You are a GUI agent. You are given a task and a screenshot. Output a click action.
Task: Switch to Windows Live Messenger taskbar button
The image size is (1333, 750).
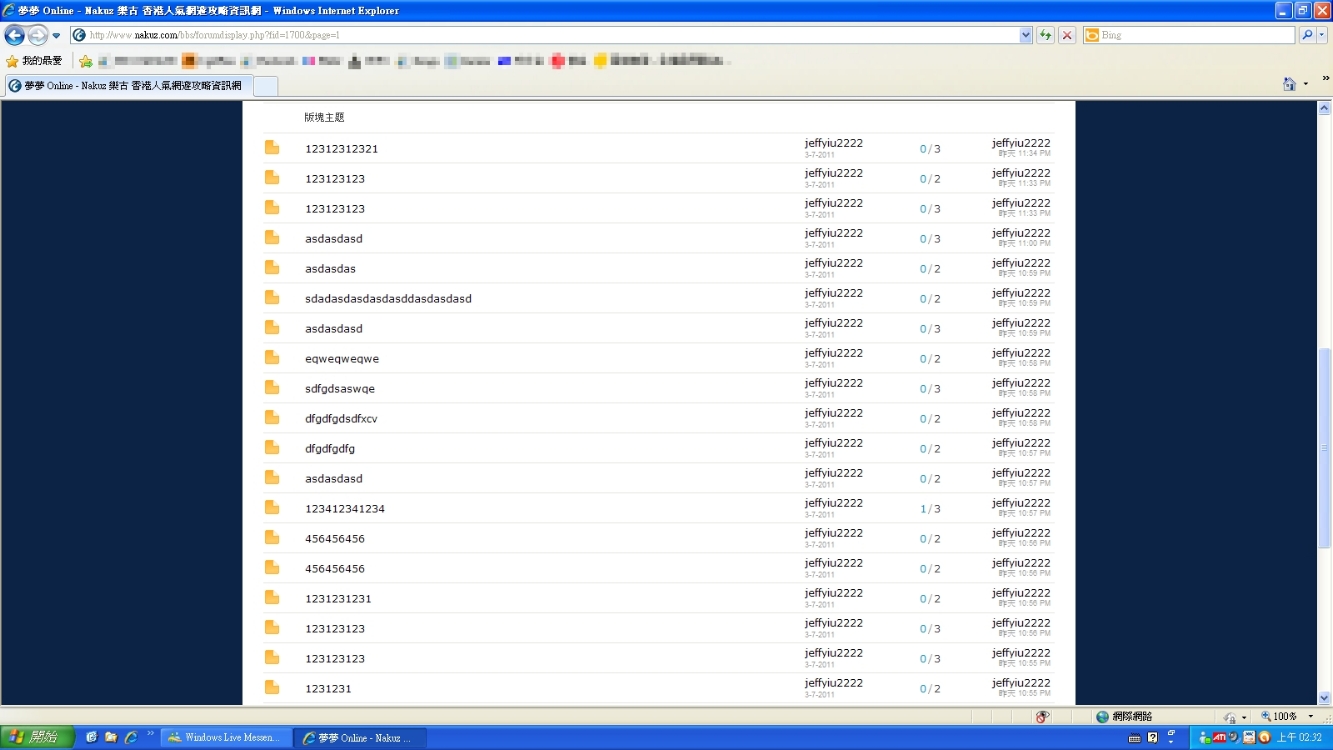[227, 738]
